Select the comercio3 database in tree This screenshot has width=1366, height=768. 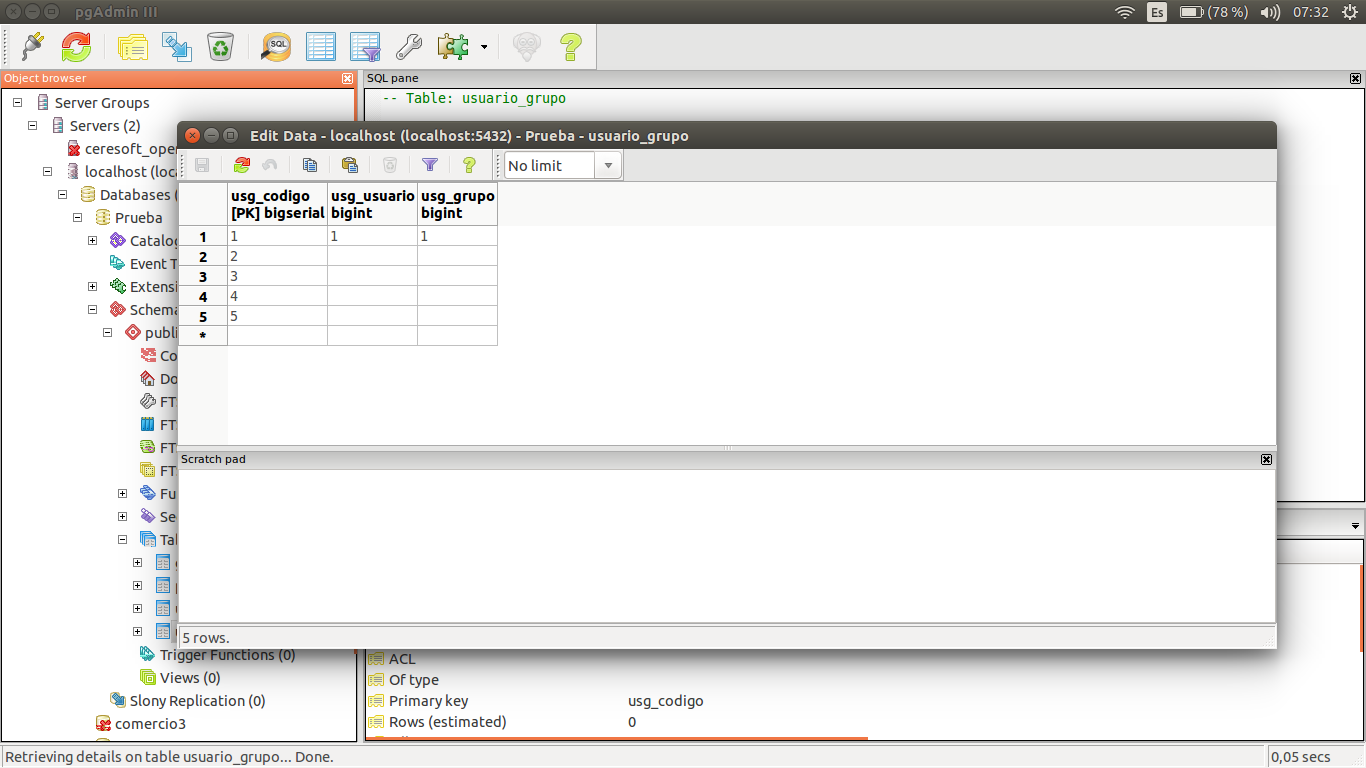point(150,724)
